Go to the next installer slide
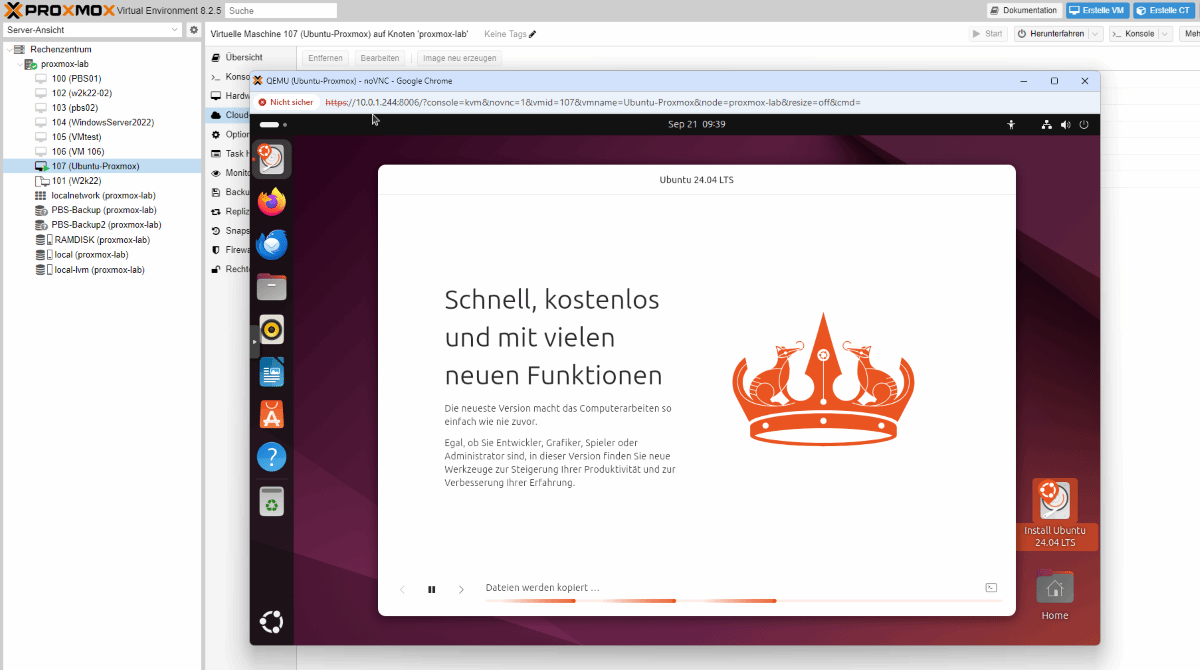This screenshot has height=670, width=1200. [x=461, y=589]
